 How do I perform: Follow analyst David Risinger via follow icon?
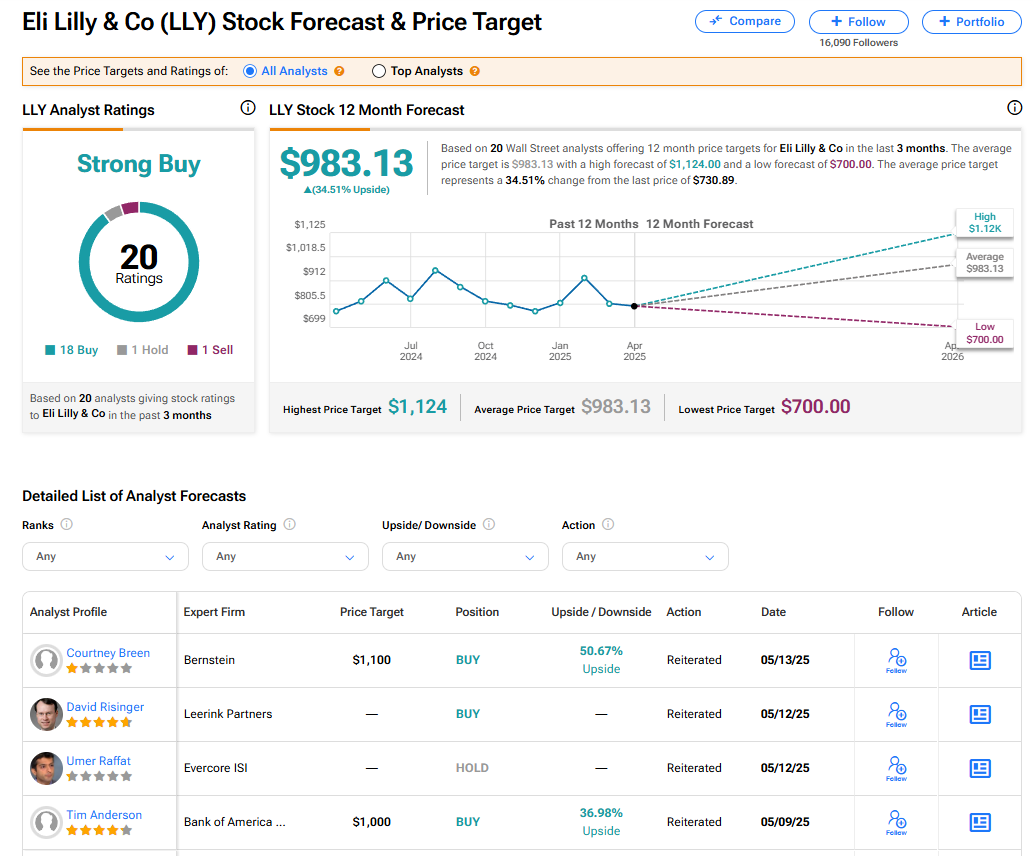point(897,714)
